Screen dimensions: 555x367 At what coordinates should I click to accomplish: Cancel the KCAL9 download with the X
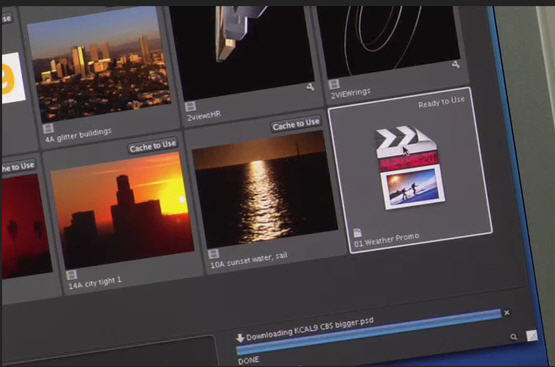[507, 312]
